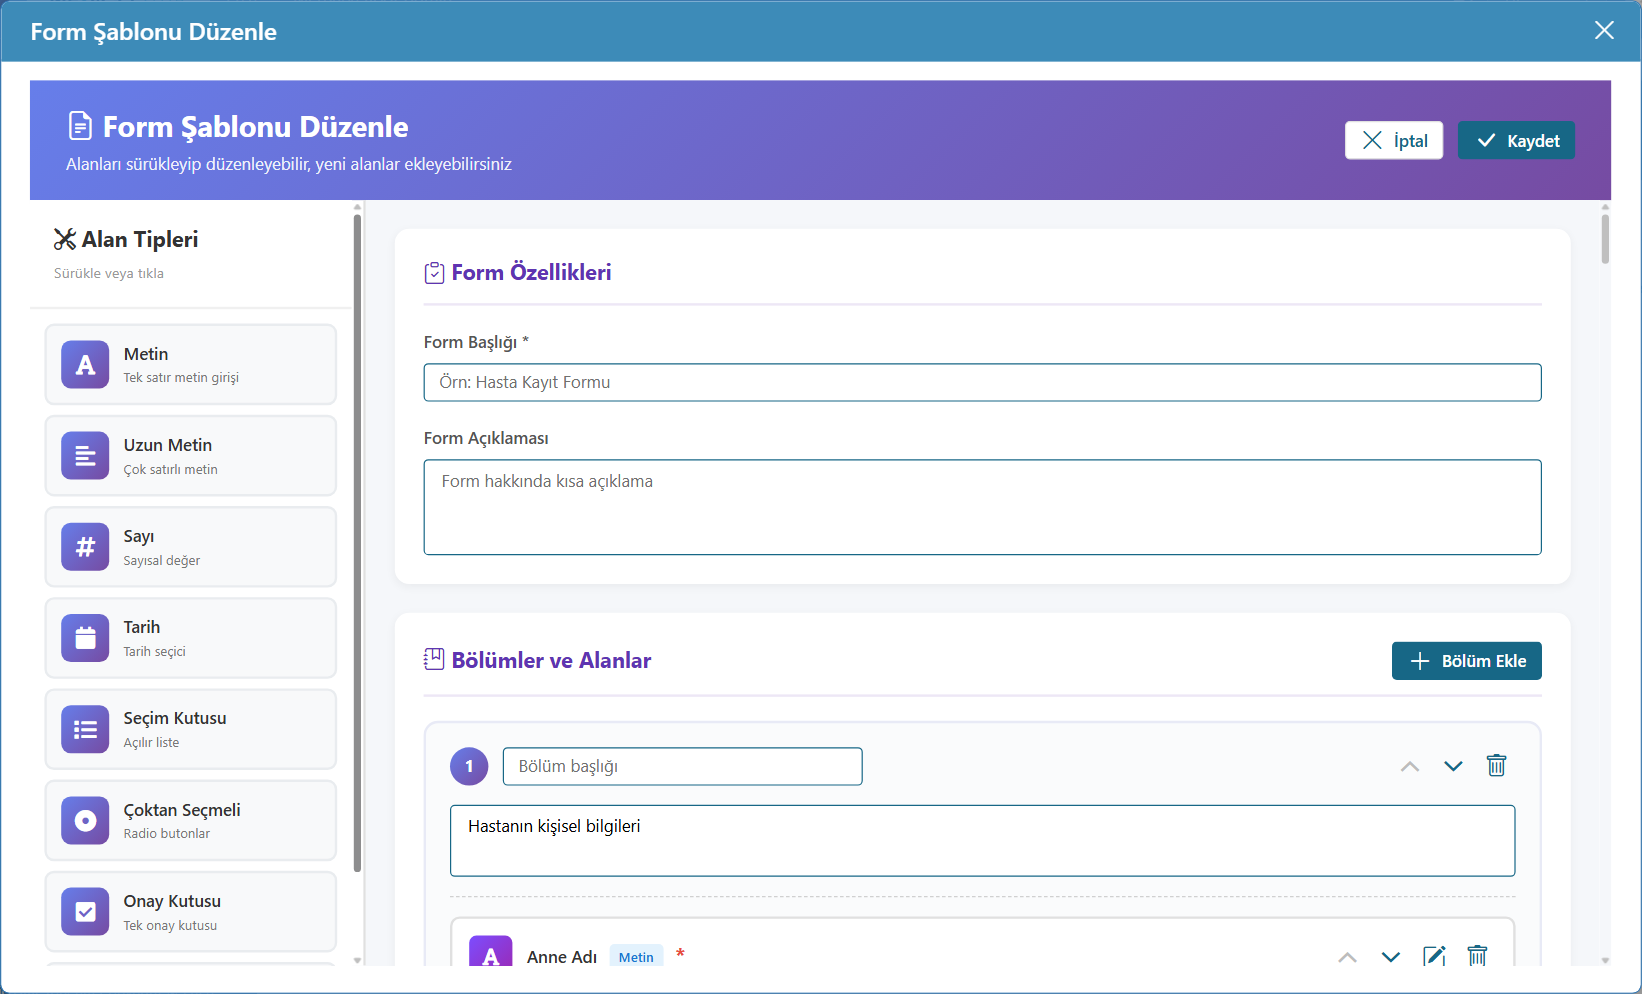
Task: Edit the Hastanın kişisel bilgileri description box
Action: 982,841
